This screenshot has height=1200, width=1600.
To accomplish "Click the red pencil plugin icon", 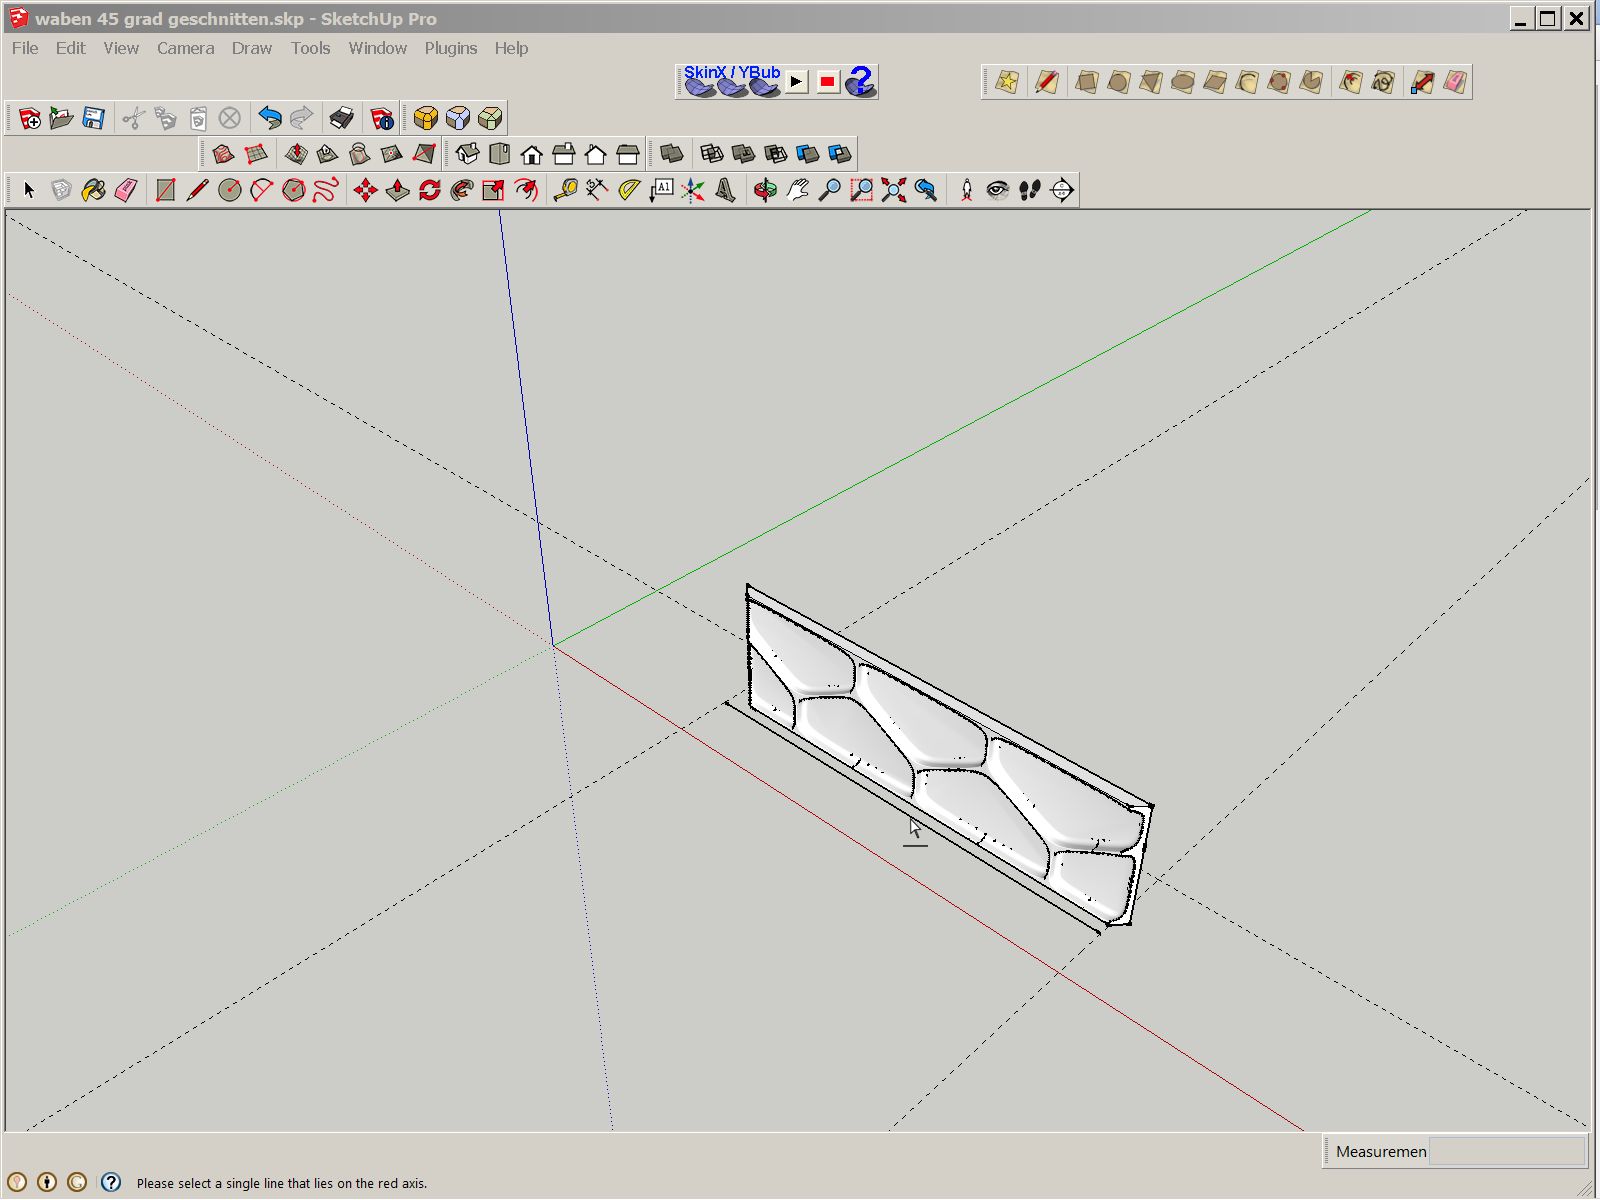I will point(1046,82).
